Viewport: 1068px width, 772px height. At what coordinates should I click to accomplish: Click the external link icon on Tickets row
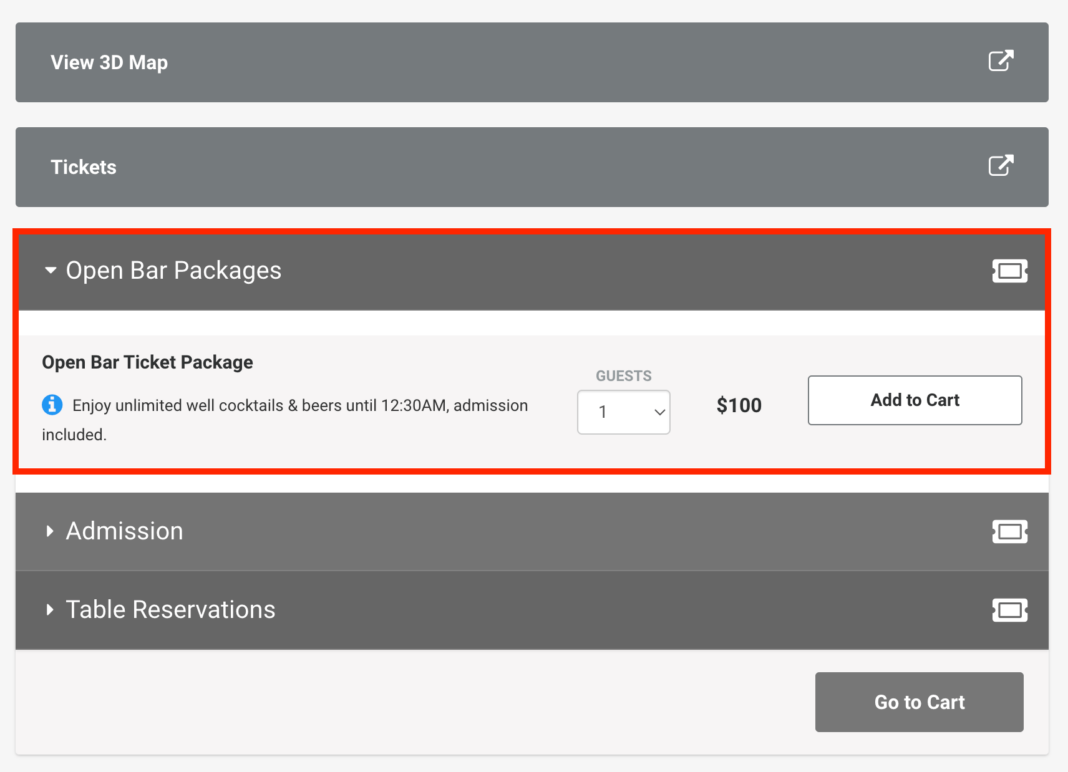click(1000, 166)
